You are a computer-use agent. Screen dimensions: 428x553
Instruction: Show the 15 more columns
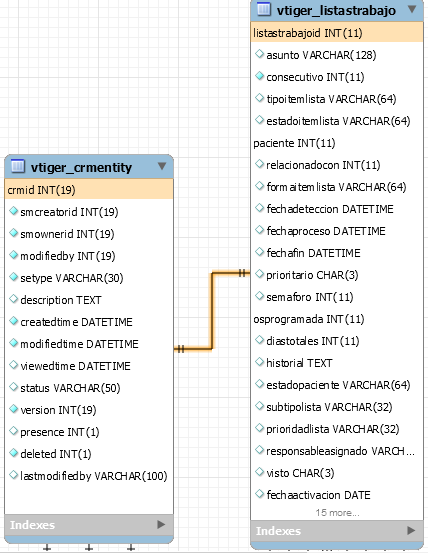click(337, 512)
